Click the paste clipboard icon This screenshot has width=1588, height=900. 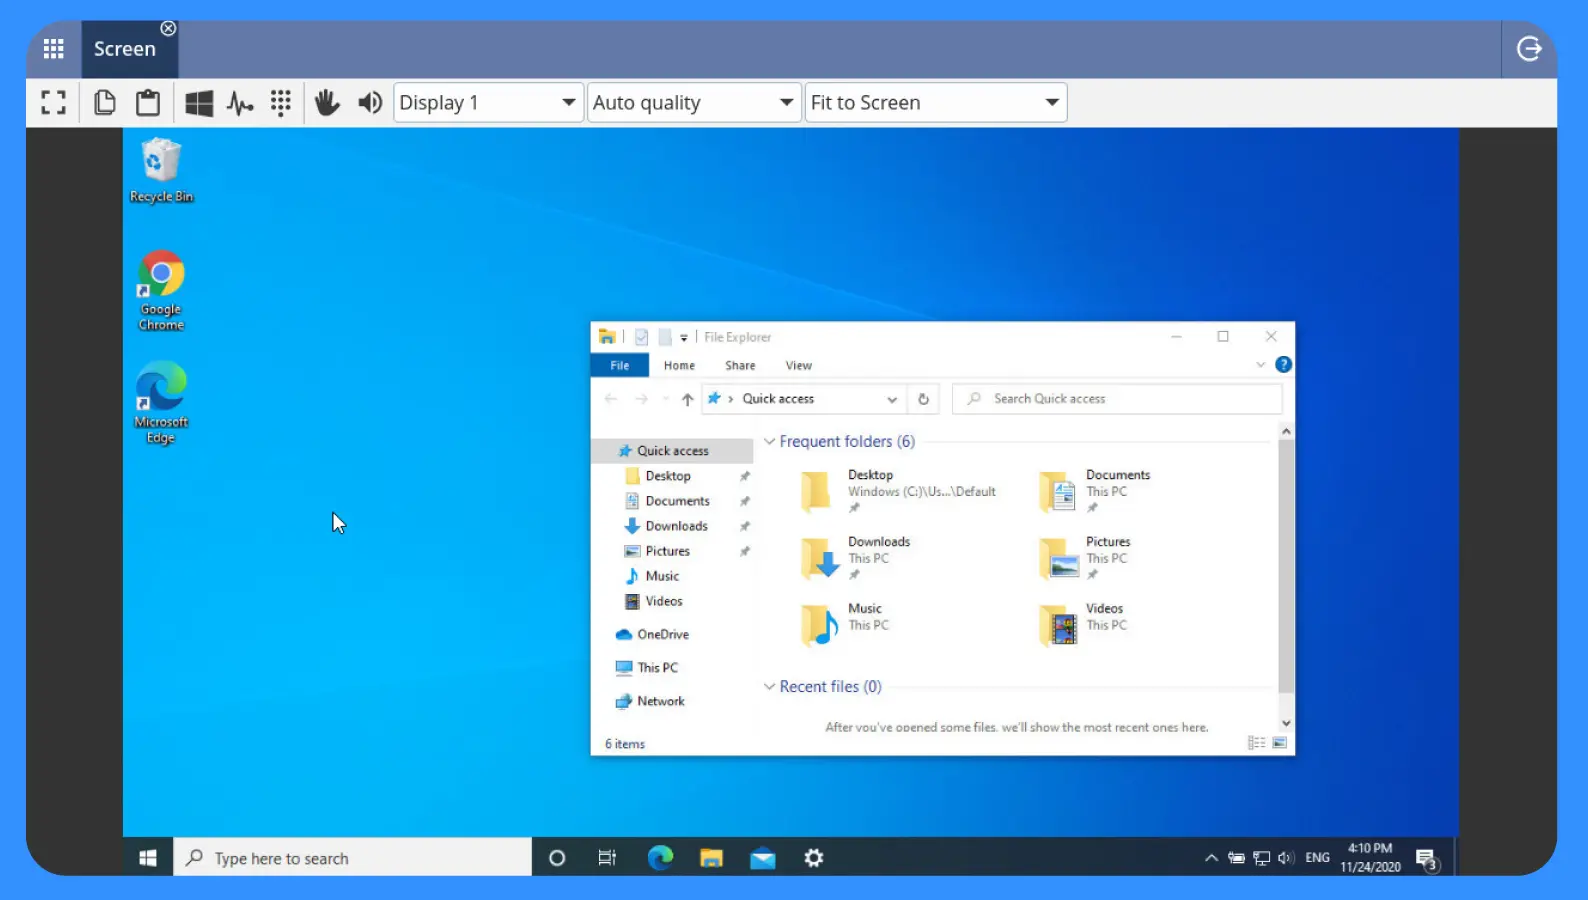(148, 102)
